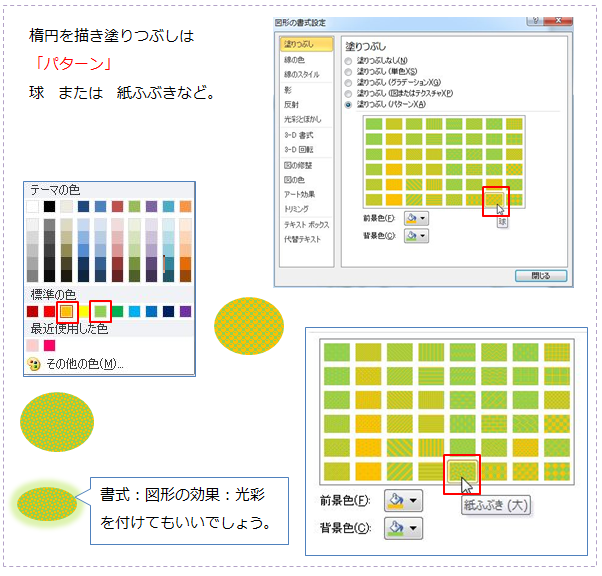Click the glowing ellipse shape at bottom left
Image resolution: width=602 pixels, height=576 pixels.
(47, 502)
